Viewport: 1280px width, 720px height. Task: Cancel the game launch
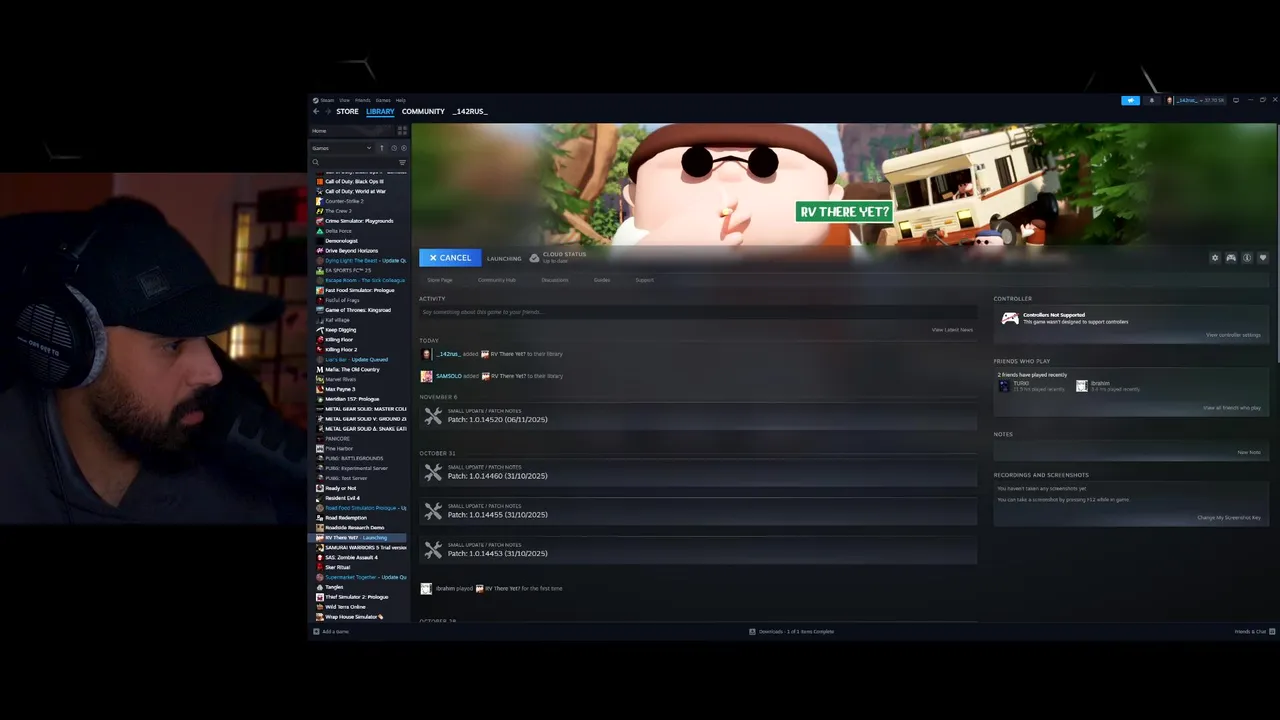click(450, 258)
